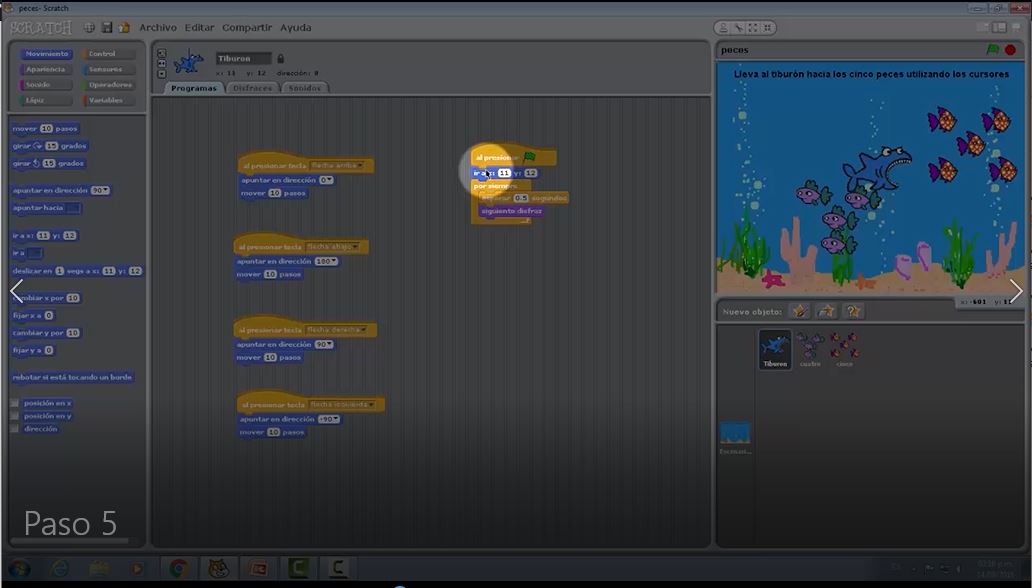Enable the 'dirección' checkbox

point(14,429)
